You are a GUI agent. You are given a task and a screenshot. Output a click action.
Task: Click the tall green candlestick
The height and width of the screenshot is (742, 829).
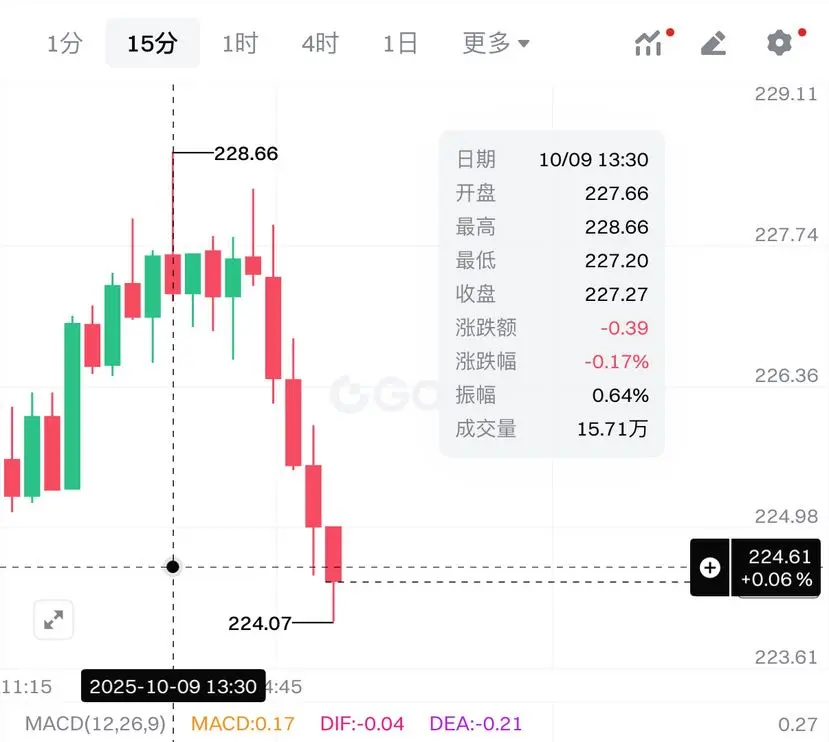pos(72,405)
